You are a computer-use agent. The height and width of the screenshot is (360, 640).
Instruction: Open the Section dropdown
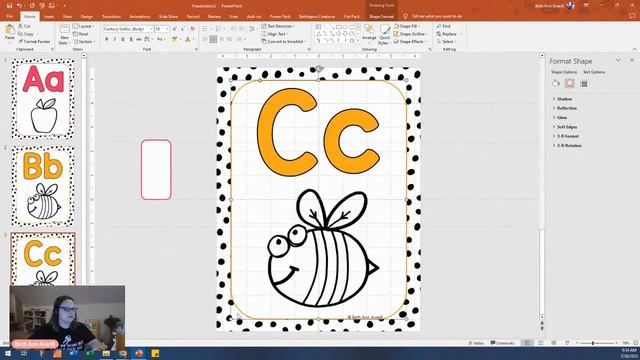(x=84, y=42)
